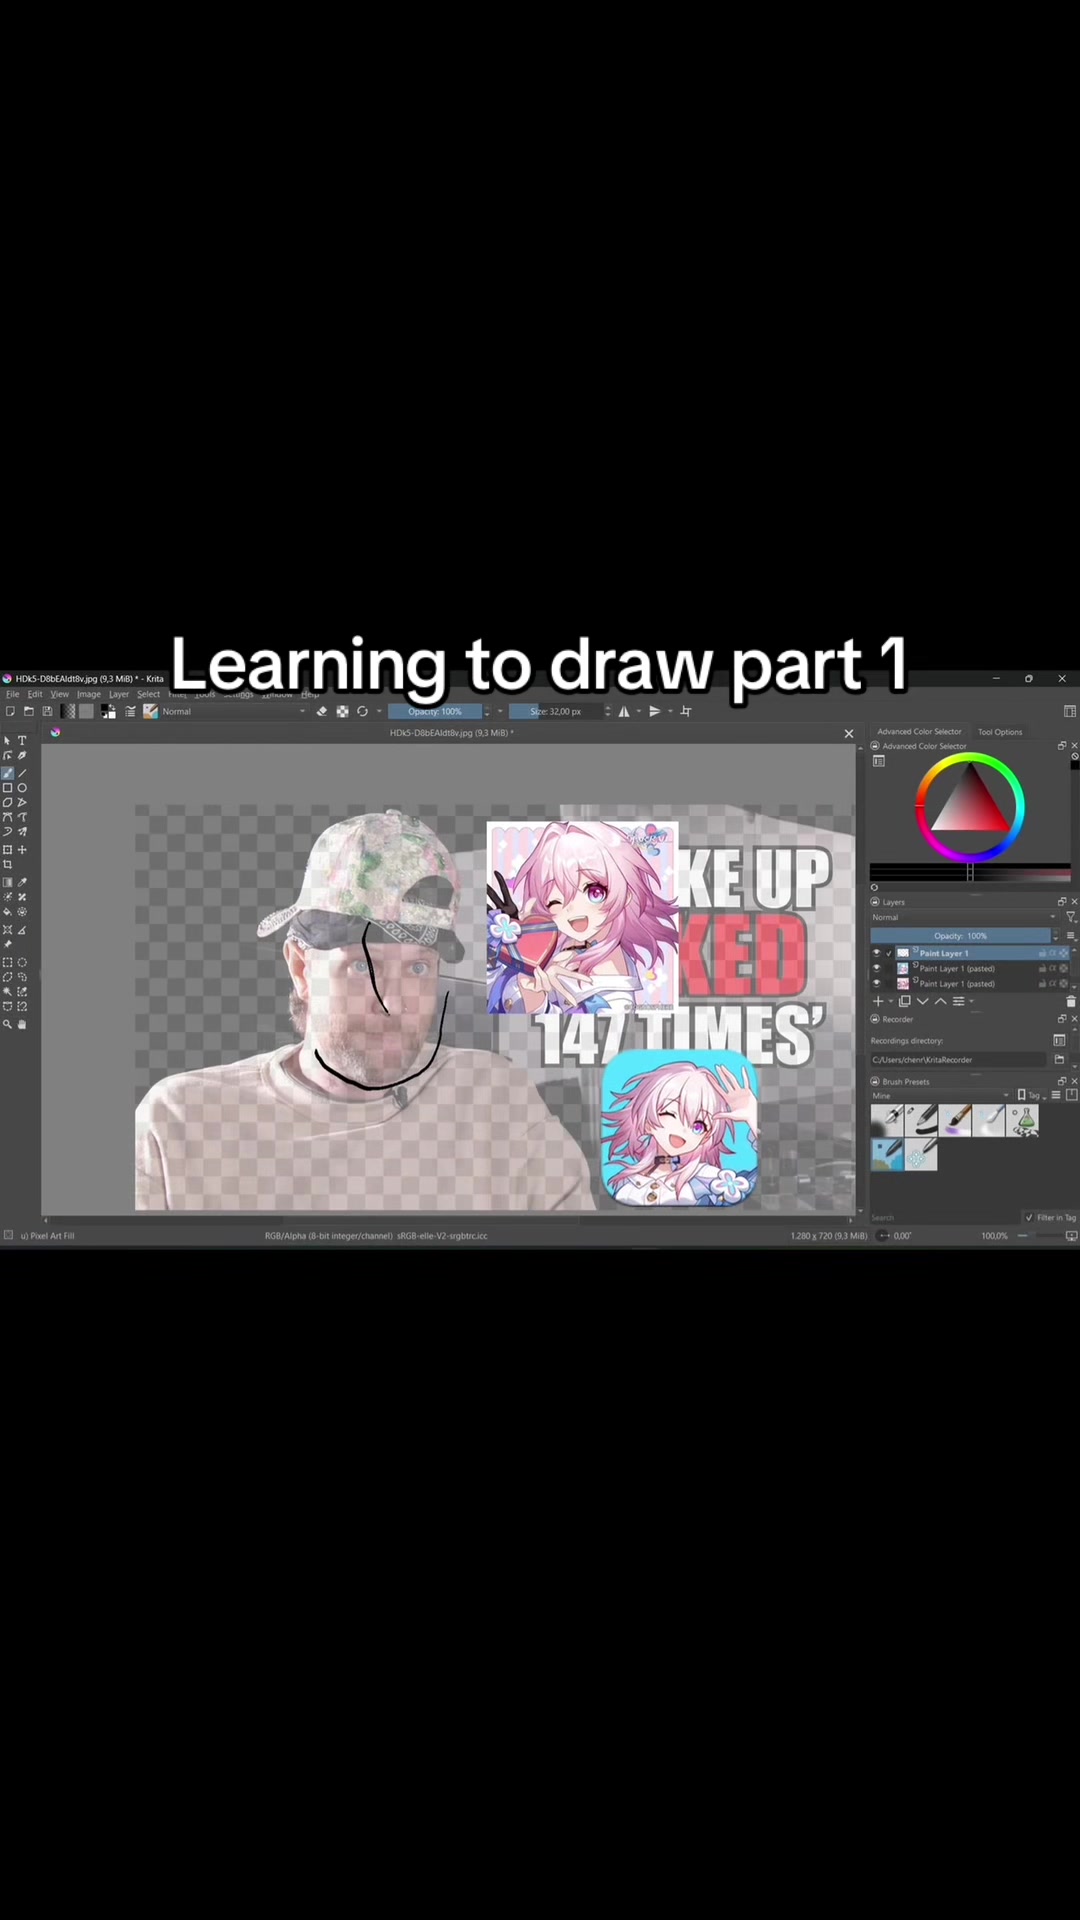
Task: Select the Gradient tool
Action: click(7, 882)
